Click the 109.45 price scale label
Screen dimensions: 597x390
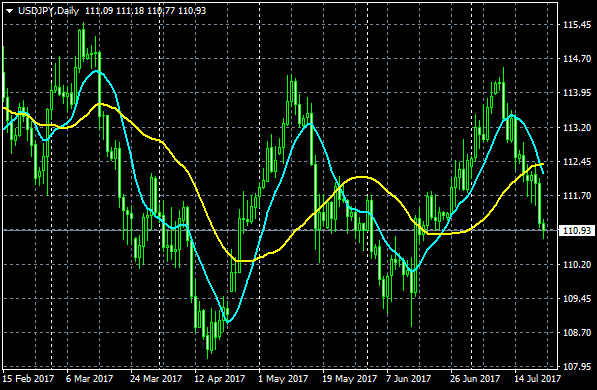coord(577,299)
